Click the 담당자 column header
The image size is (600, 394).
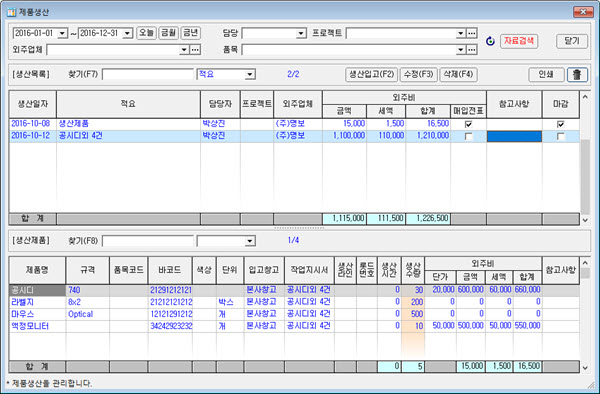click(x=220, y=104)
